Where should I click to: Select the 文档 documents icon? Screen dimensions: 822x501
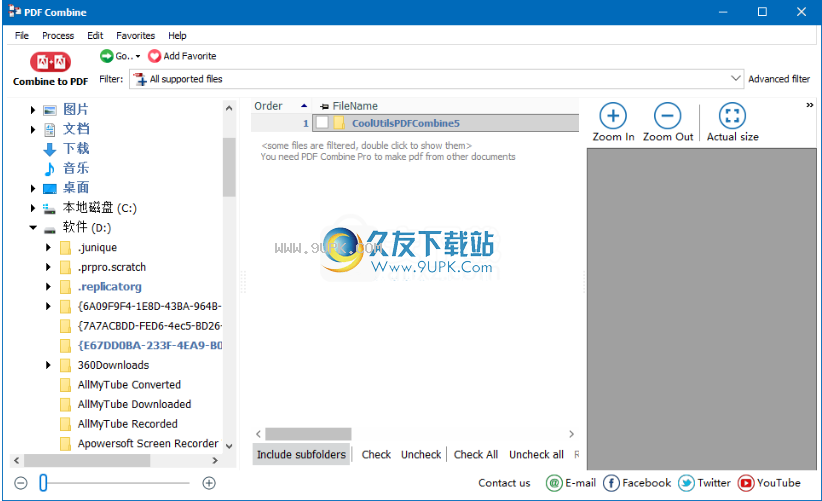pos(50,129)
